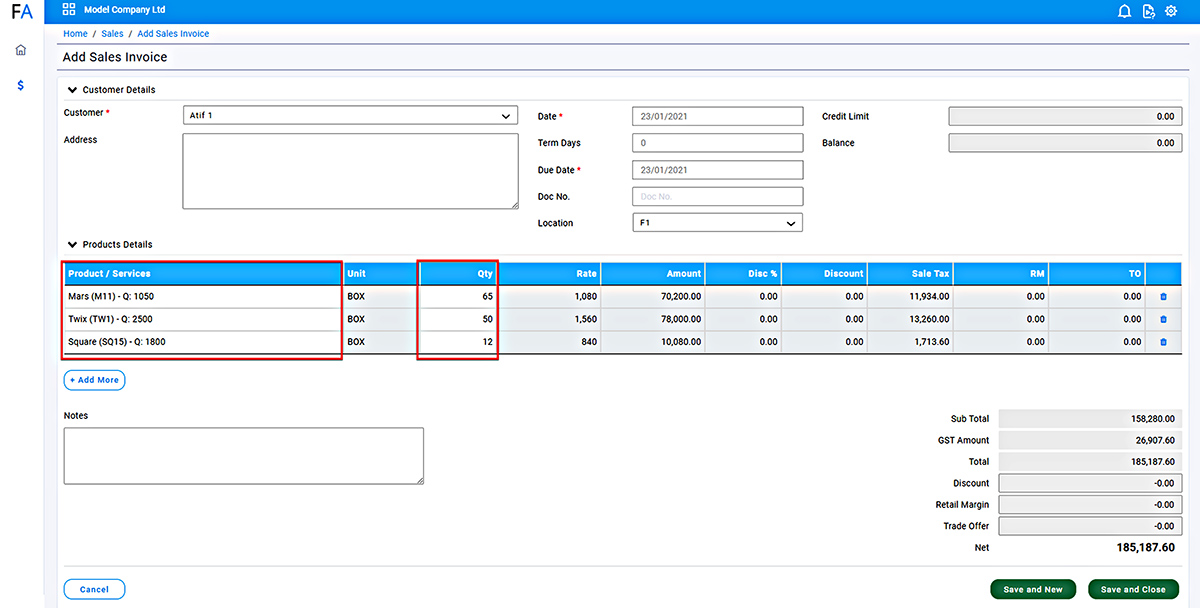This screenshot has width=1200, height=608.
Task: Click the Term Days field
Action: (x=718, y=143)
